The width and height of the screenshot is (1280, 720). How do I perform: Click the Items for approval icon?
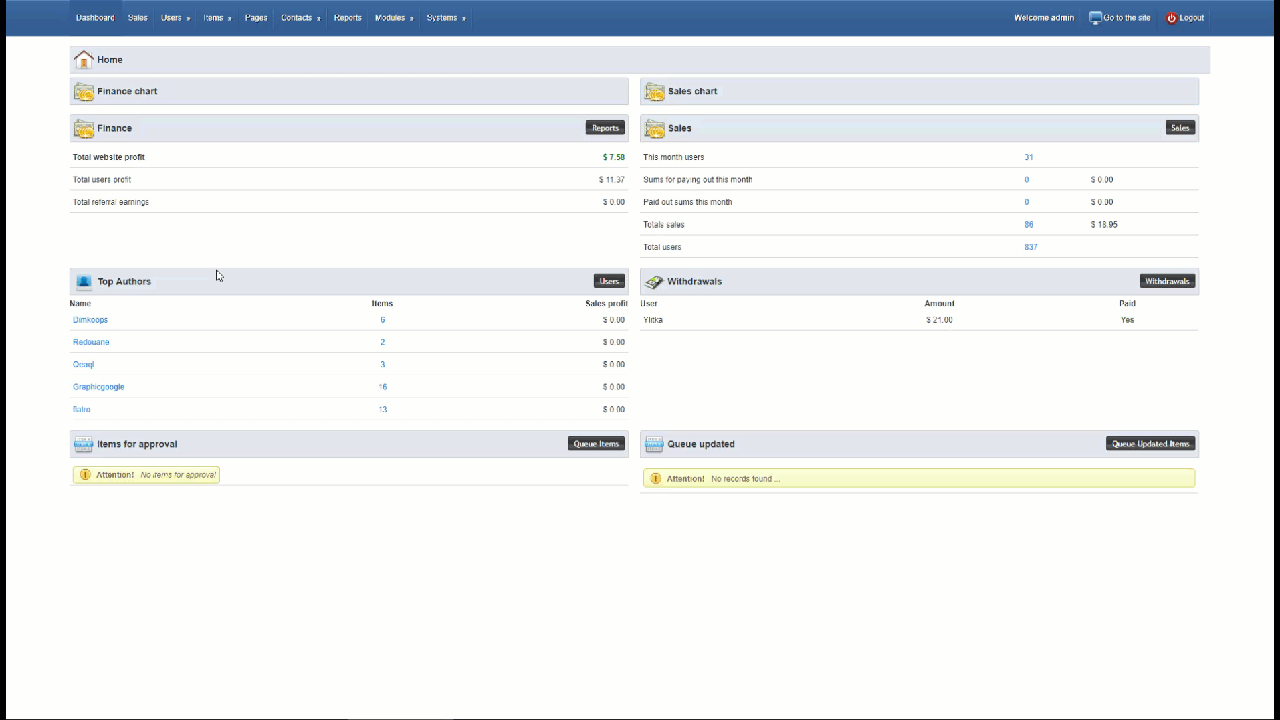click(84, 444)
